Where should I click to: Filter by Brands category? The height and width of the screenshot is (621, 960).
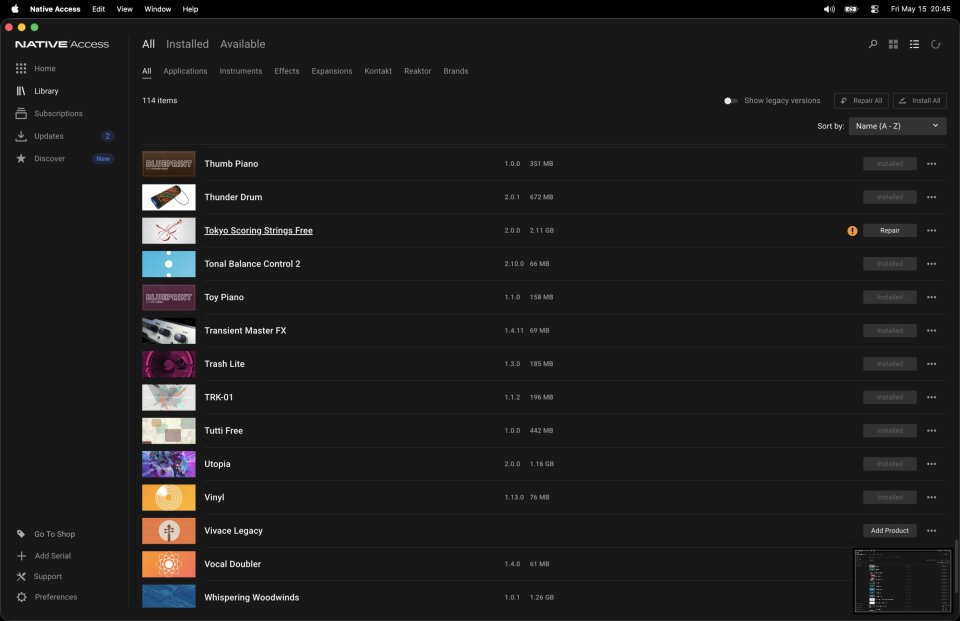click(456, 71)
